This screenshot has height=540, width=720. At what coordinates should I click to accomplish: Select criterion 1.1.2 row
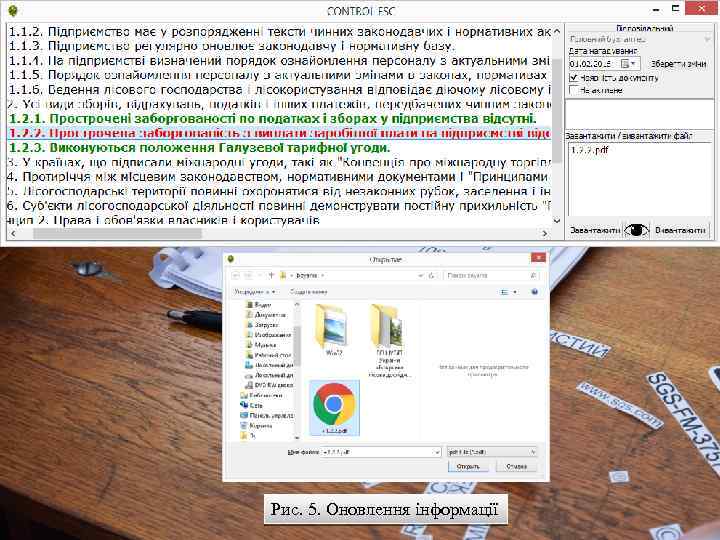[279, 32]
